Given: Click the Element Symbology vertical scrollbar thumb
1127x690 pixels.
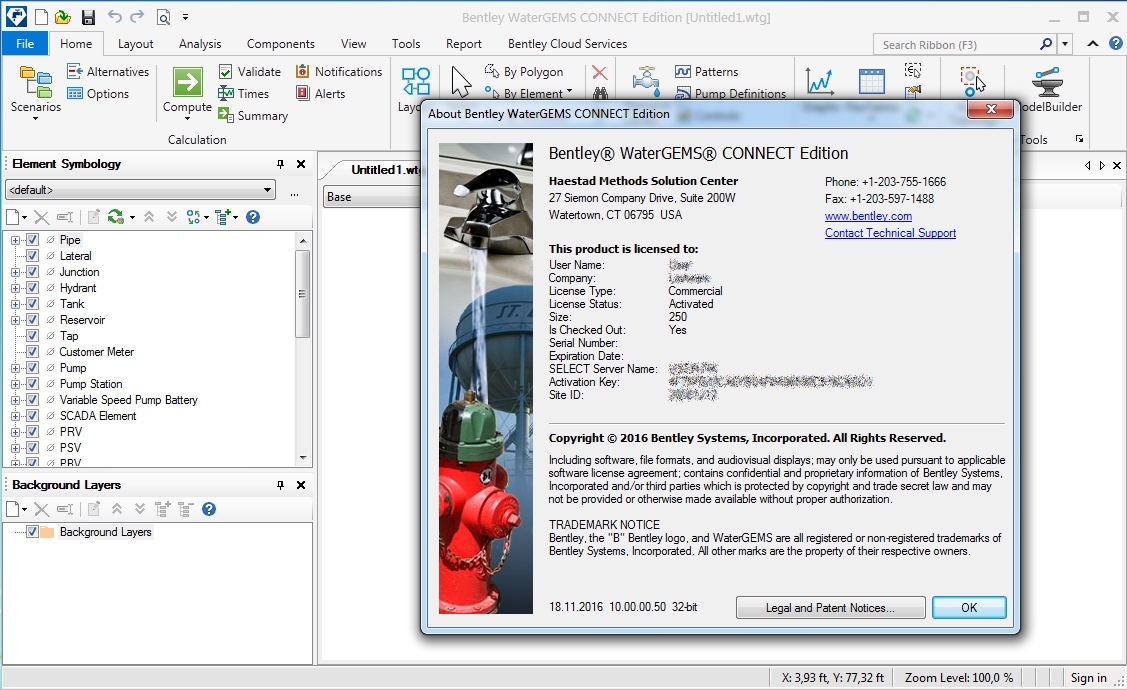Looking at the screenshot, I should tap(302, 293).
